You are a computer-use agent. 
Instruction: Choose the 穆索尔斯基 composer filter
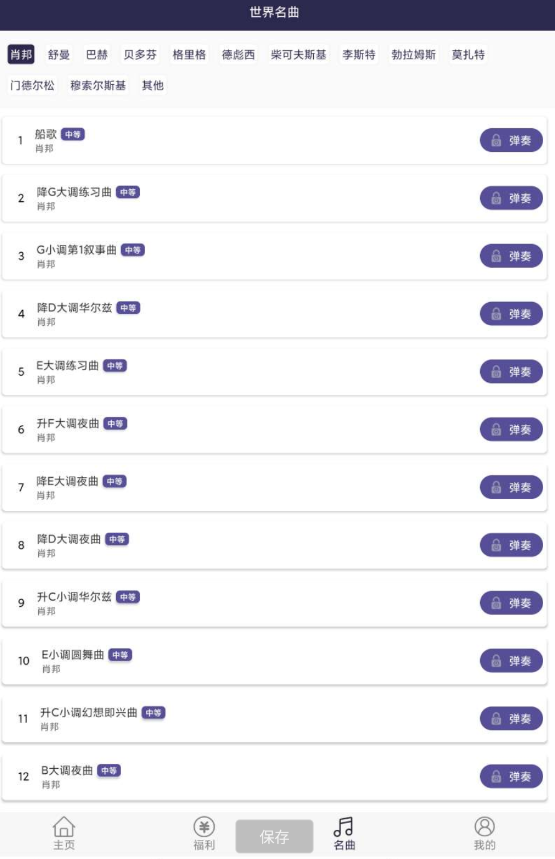(98, 85)
